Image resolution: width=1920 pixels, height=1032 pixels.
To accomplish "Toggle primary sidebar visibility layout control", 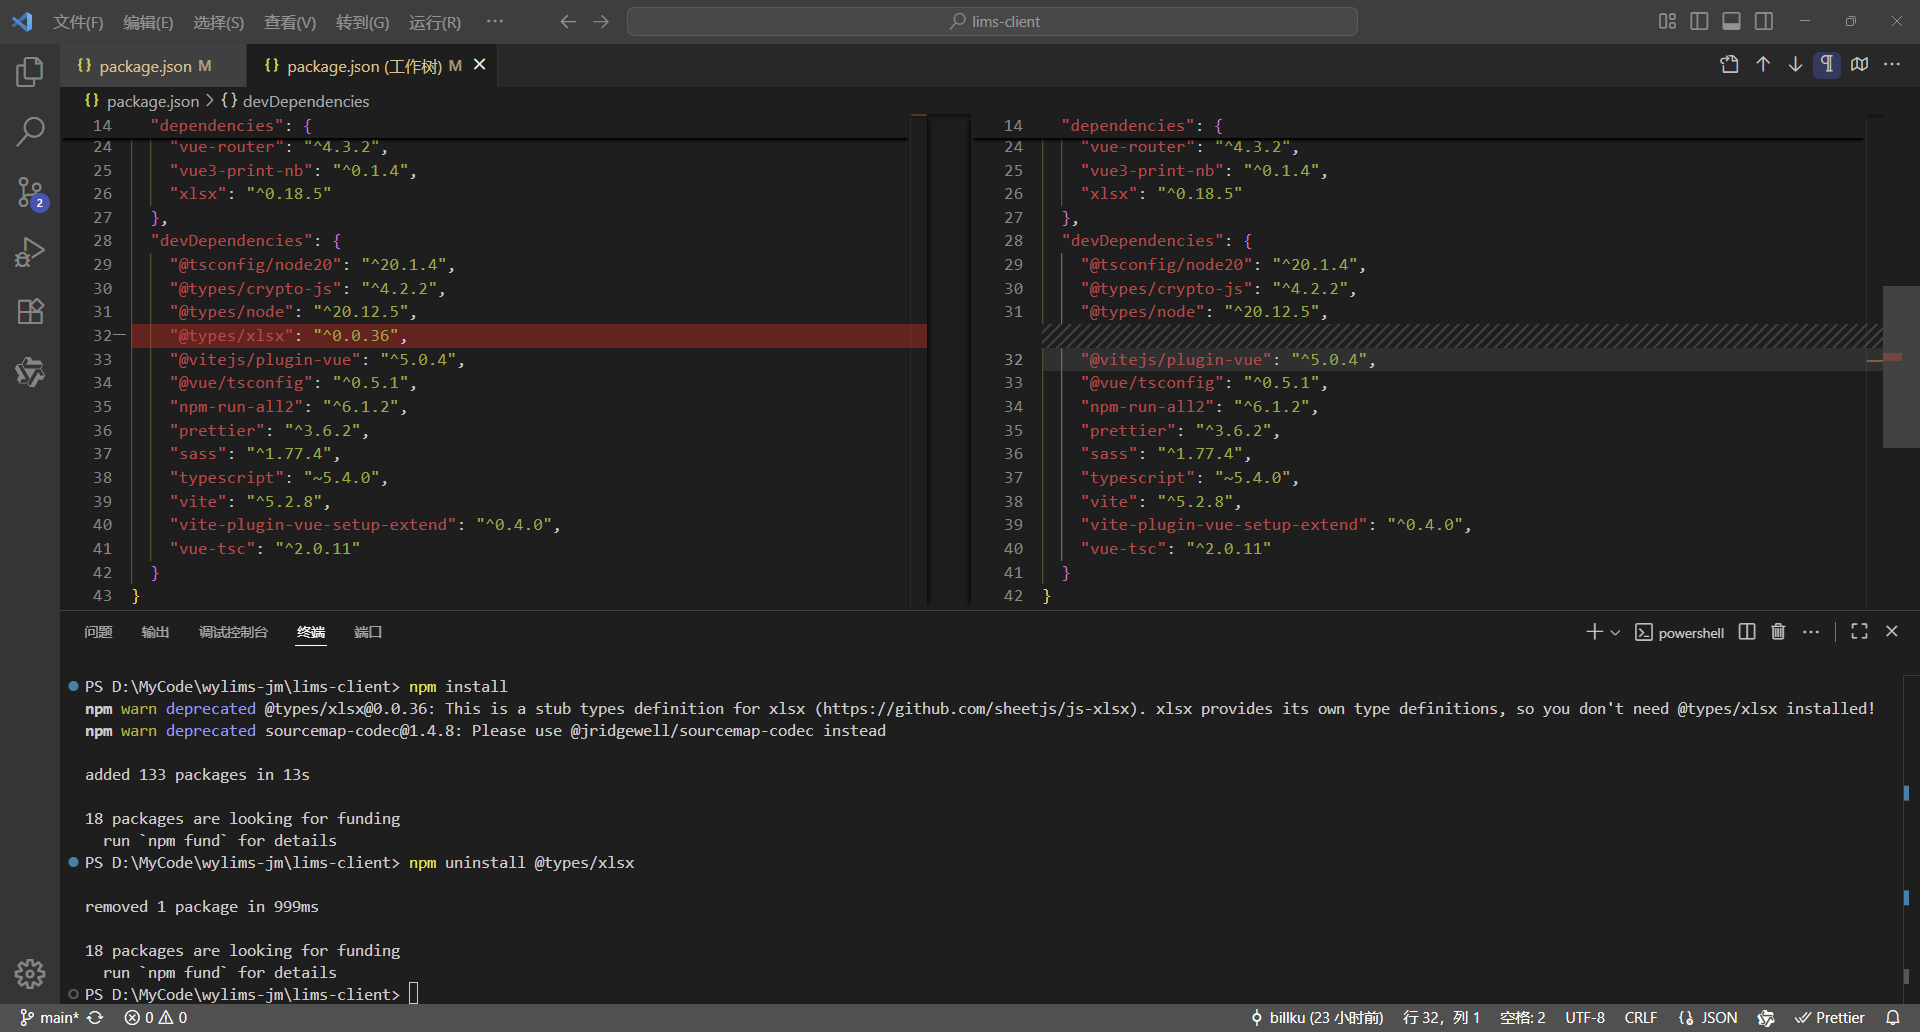I will click(1700, 20).
